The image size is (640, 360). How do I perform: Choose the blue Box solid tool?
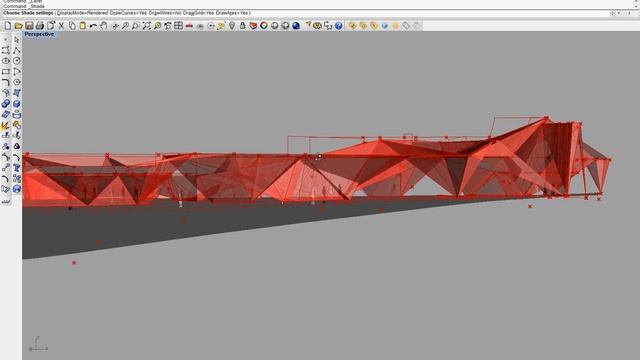pyautogui.click(x=16, y=104)
